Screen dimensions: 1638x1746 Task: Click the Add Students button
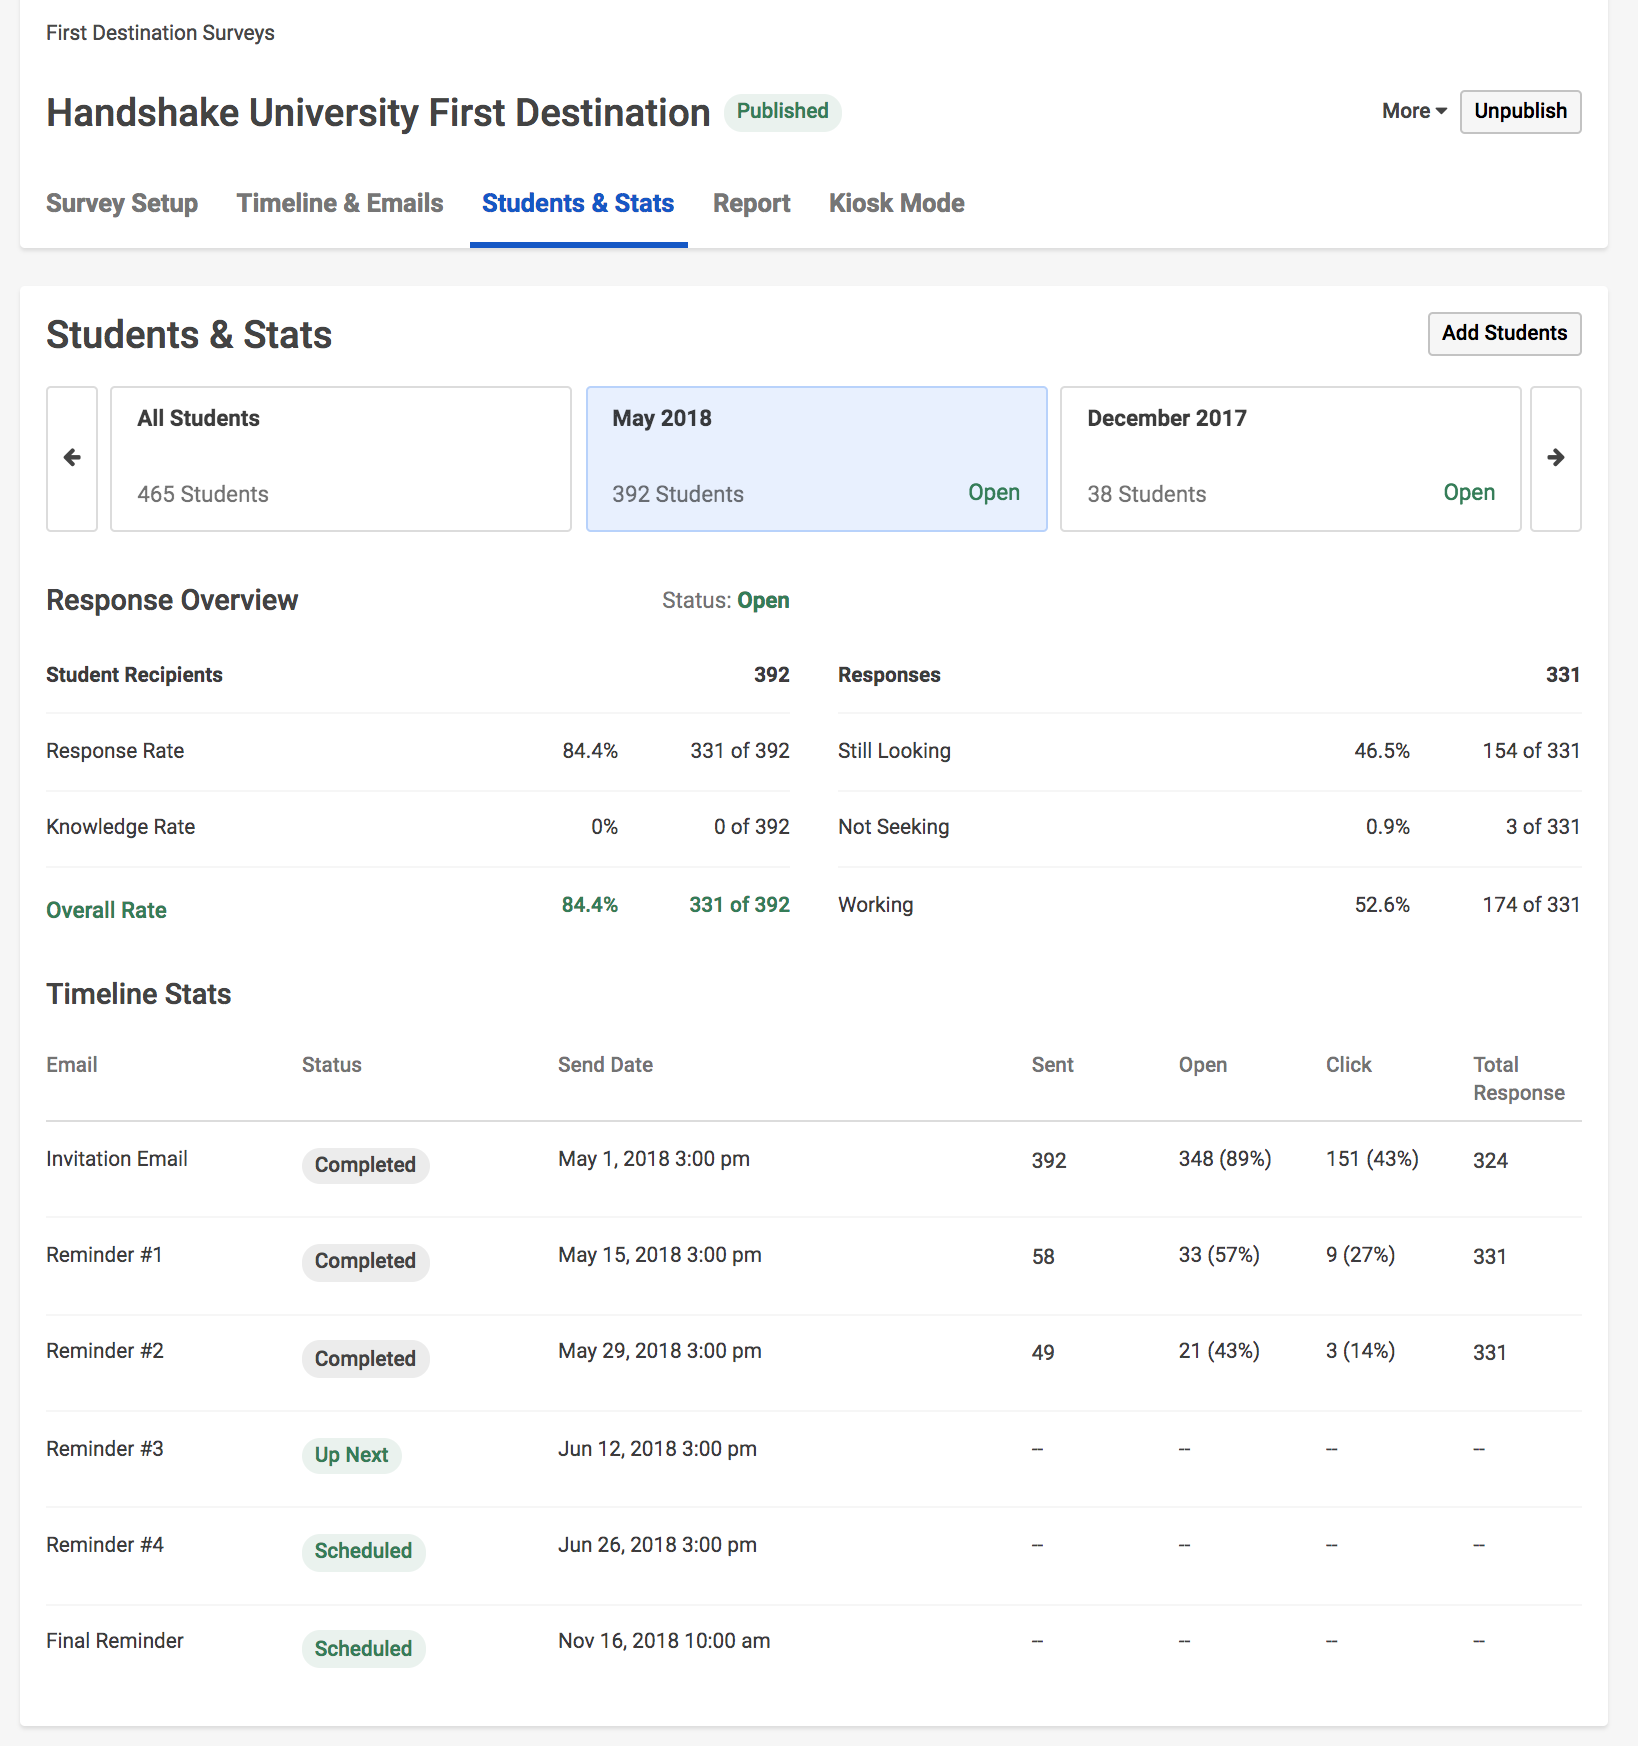(x=1503, y=334)
